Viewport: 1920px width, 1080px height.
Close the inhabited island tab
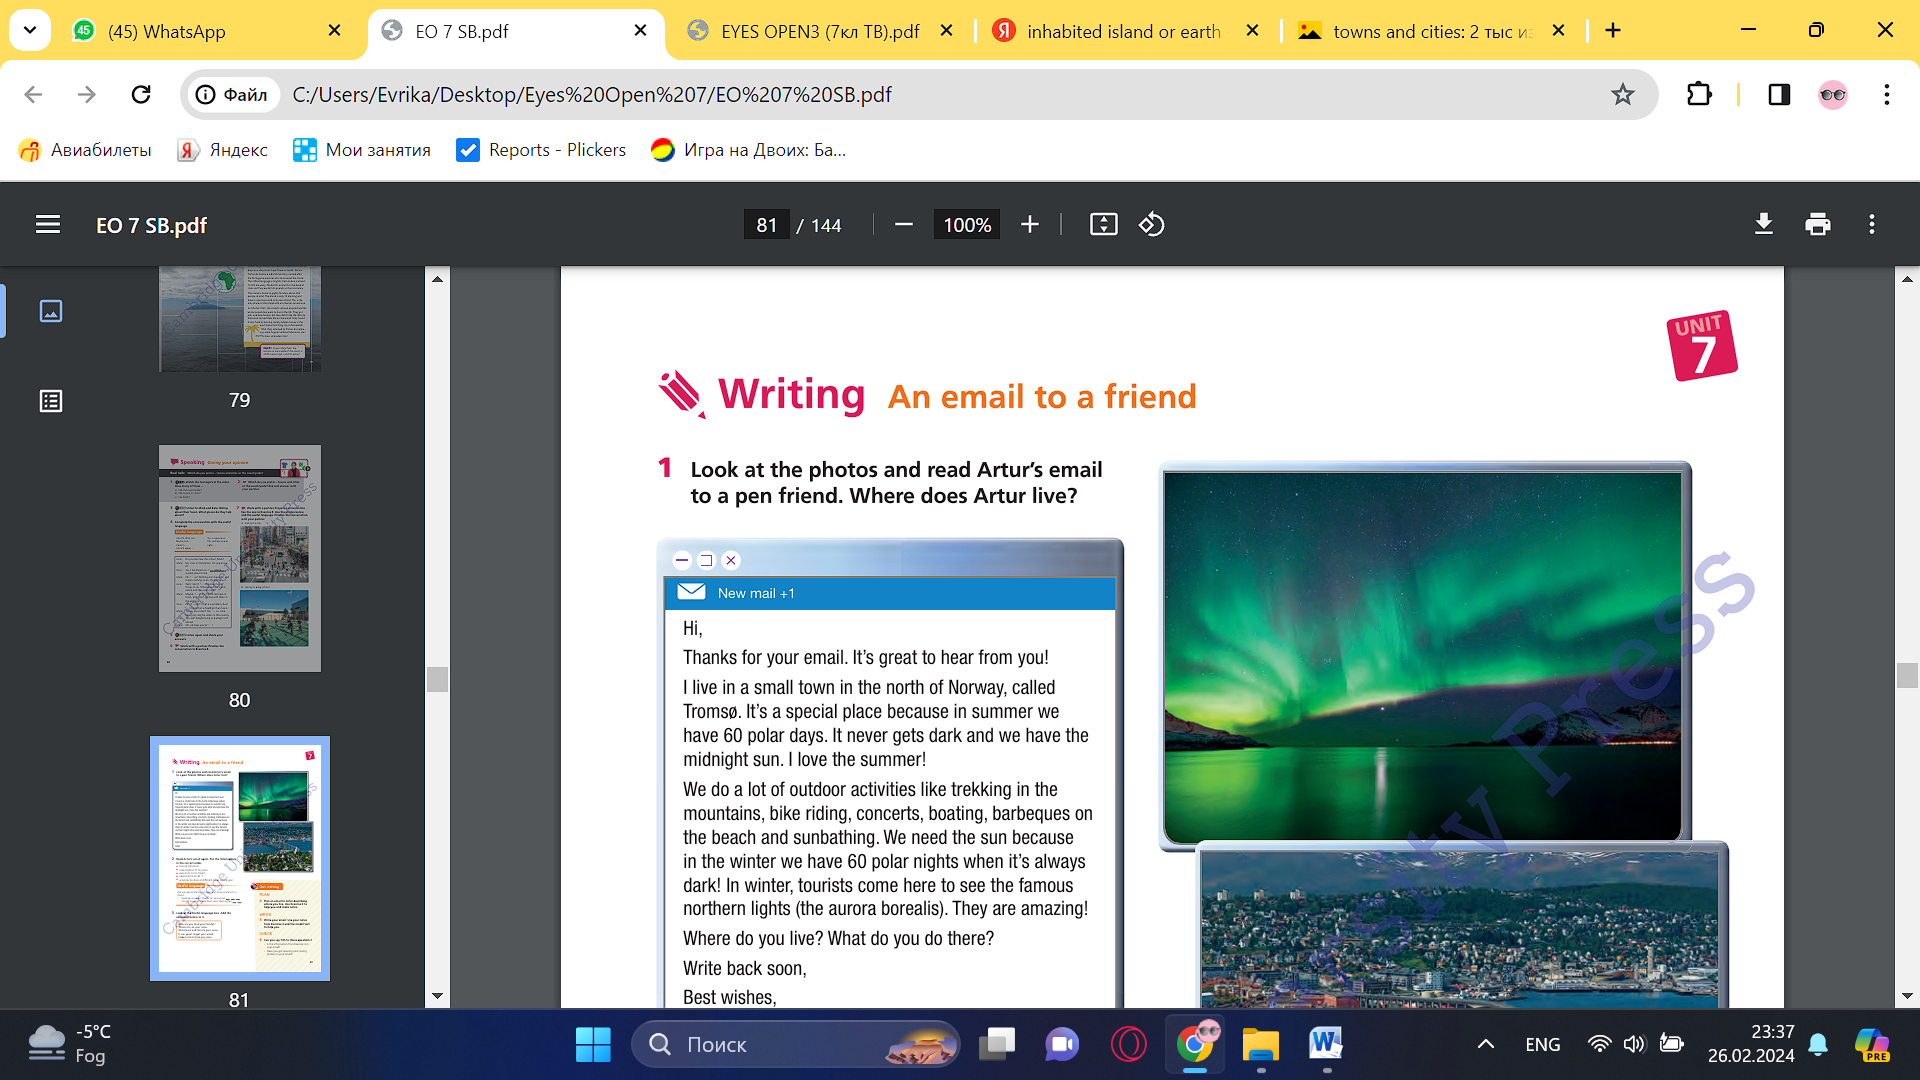pos(1252,31)
